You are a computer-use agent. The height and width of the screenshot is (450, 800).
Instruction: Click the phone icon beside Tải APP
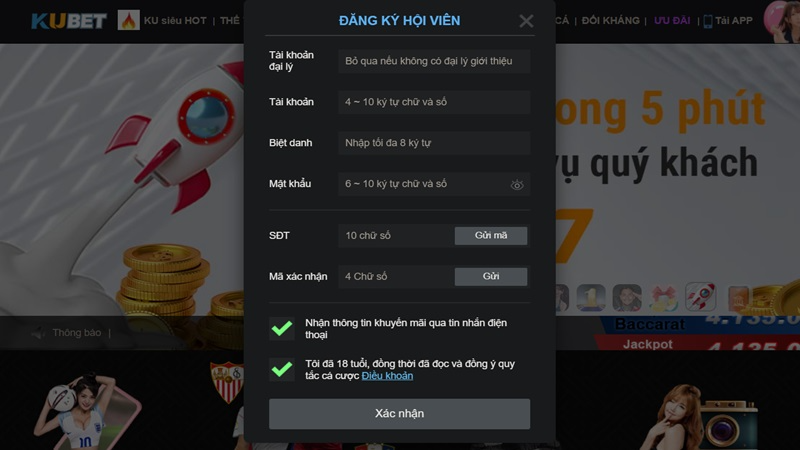coord(708,21)
